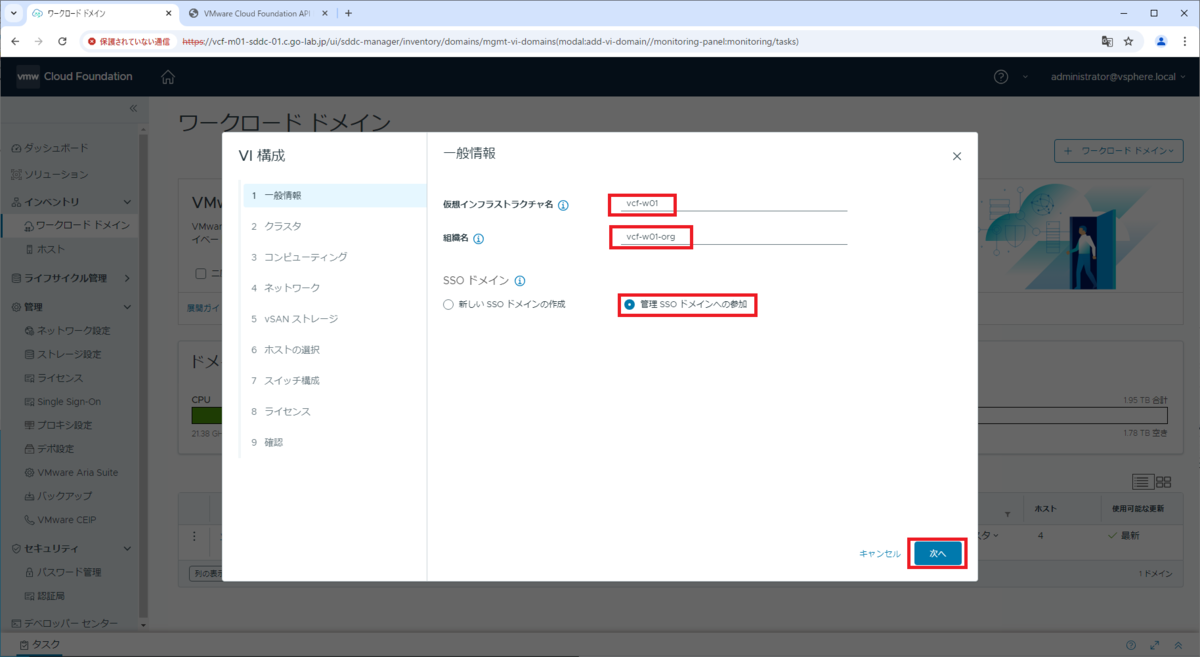Screen dimensions: 1200x657
Task: Open the タスク panel at bottom
Action: coord(40,645)
